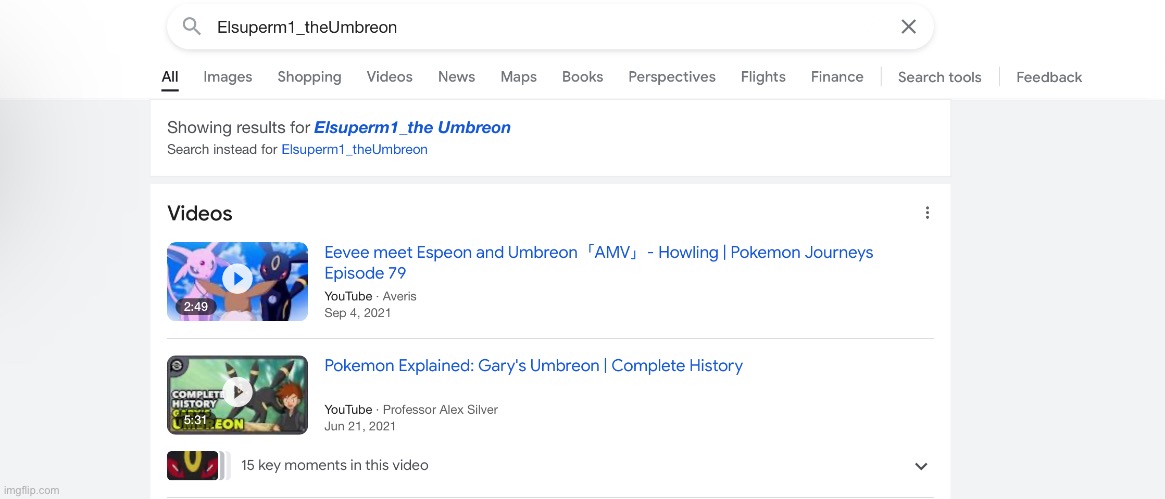Click the magnifying glass search icon
Screen dimensions: 1165x499
point(191,27)
